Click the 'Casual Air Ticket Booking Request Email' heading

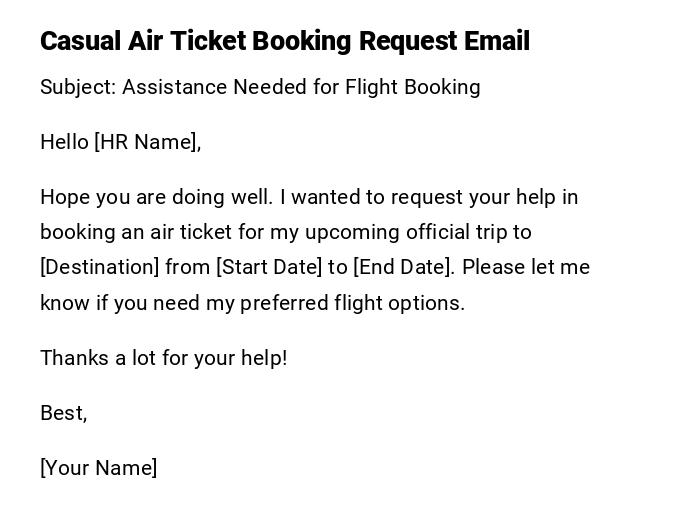click(285, 41)
